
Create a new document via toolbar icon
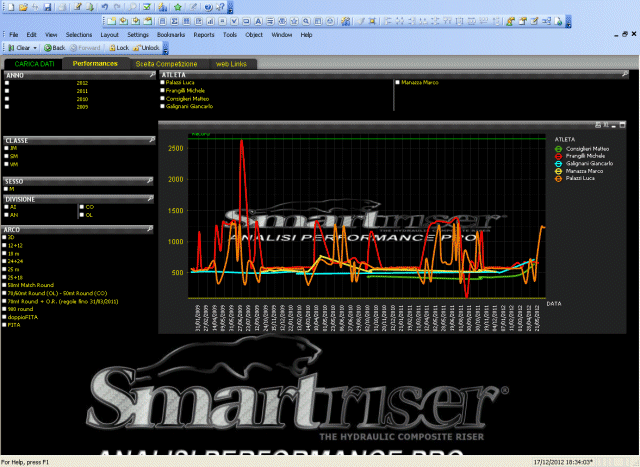click(11, 7)
